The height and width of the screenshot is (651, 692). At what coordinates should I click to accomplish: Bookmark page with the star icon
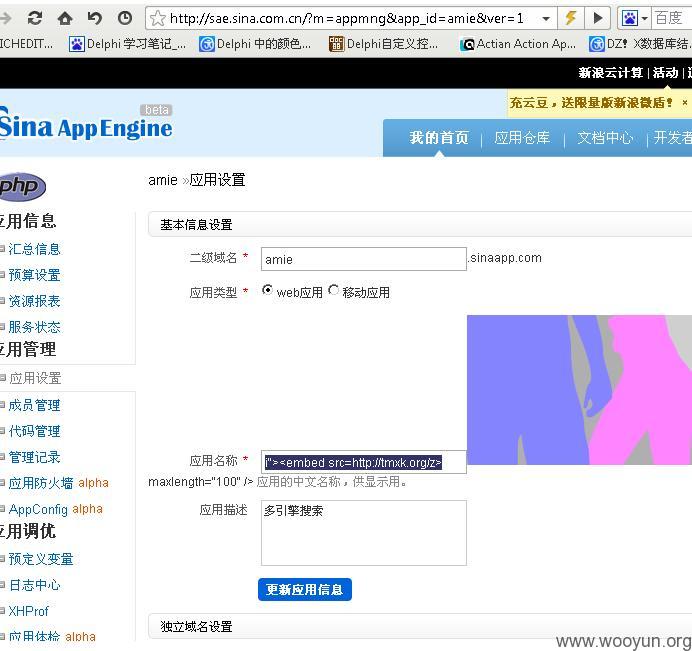pyautogui.click(x=158, y=19)
